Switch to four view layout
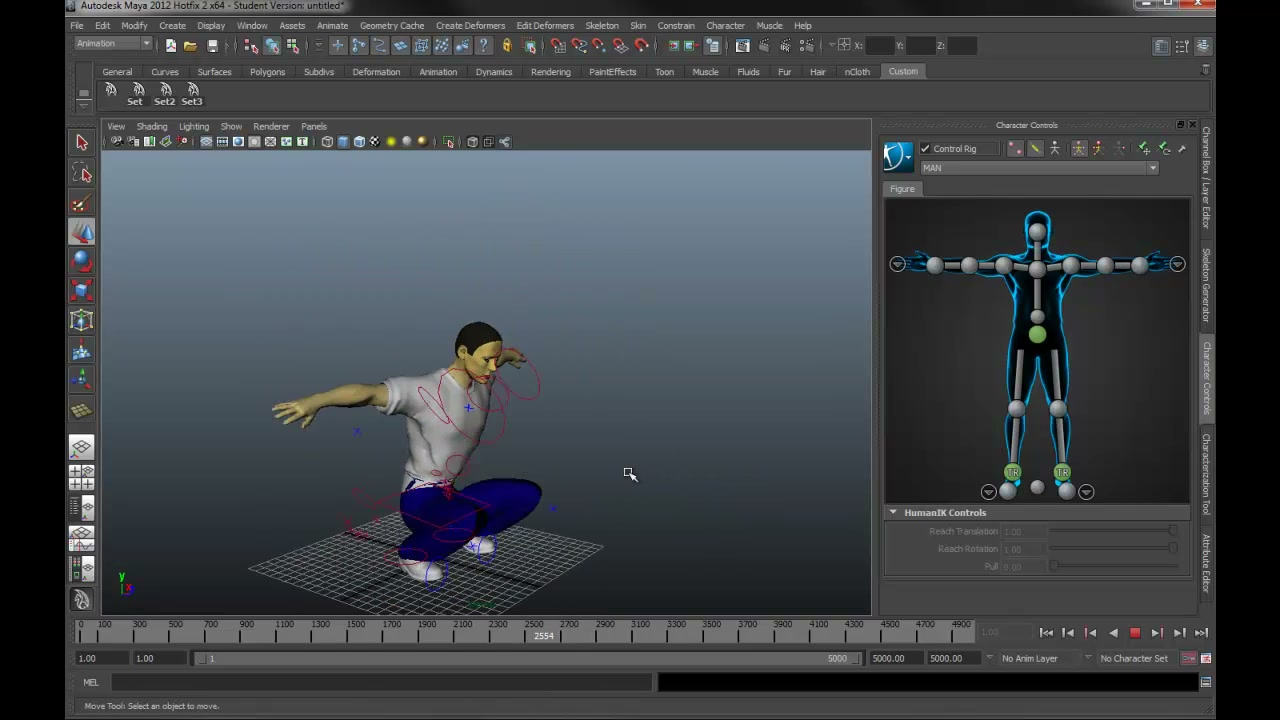 [x=82, y=478]
